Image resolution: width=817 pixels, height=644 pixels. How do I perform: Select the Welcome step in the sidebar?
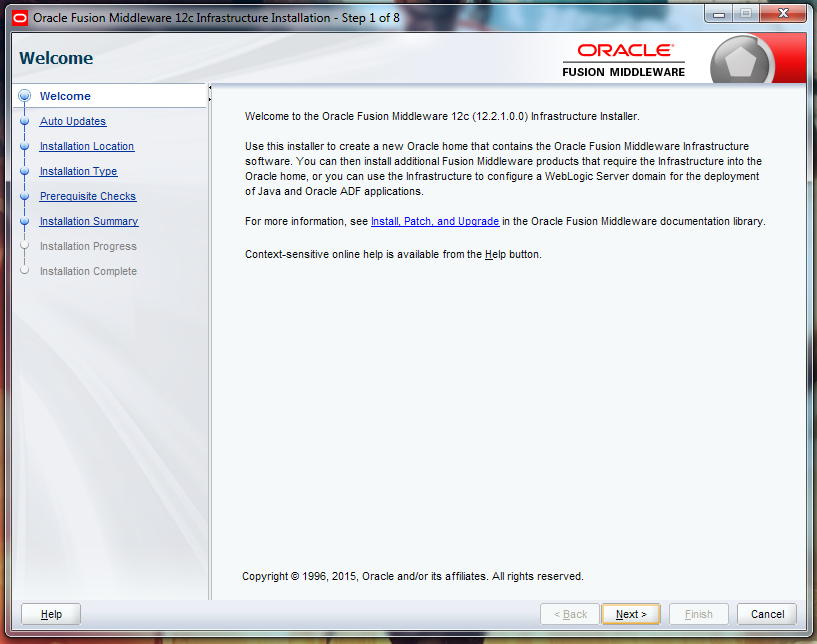pos(65,96)
